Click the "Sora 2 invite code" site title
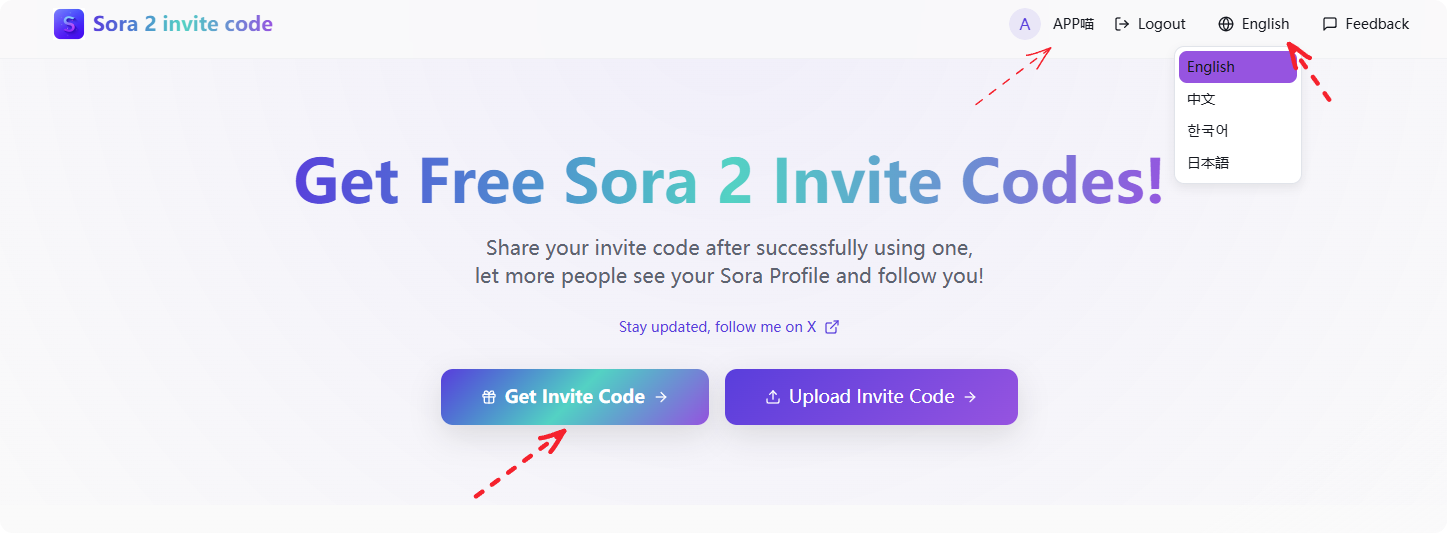This screenshot has width=1447, height=533. (183, 24)
